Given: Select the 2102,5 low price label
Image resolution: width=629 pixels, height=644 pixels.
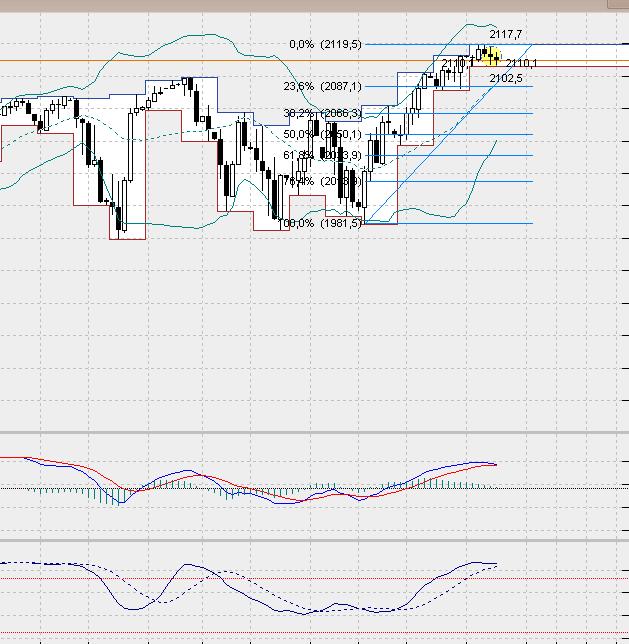Looking at the screenshot, I should click(506, 78).
